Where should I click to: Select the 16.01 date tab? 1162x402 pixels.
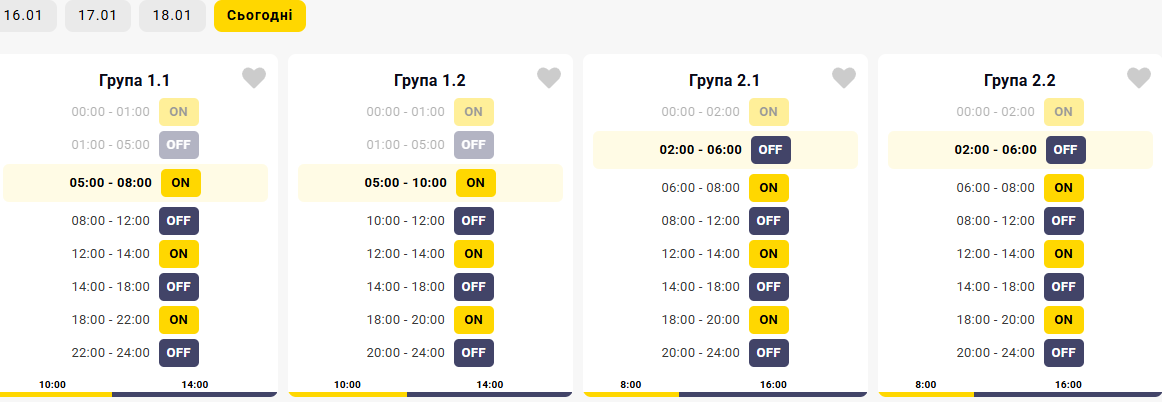[24, 16]
